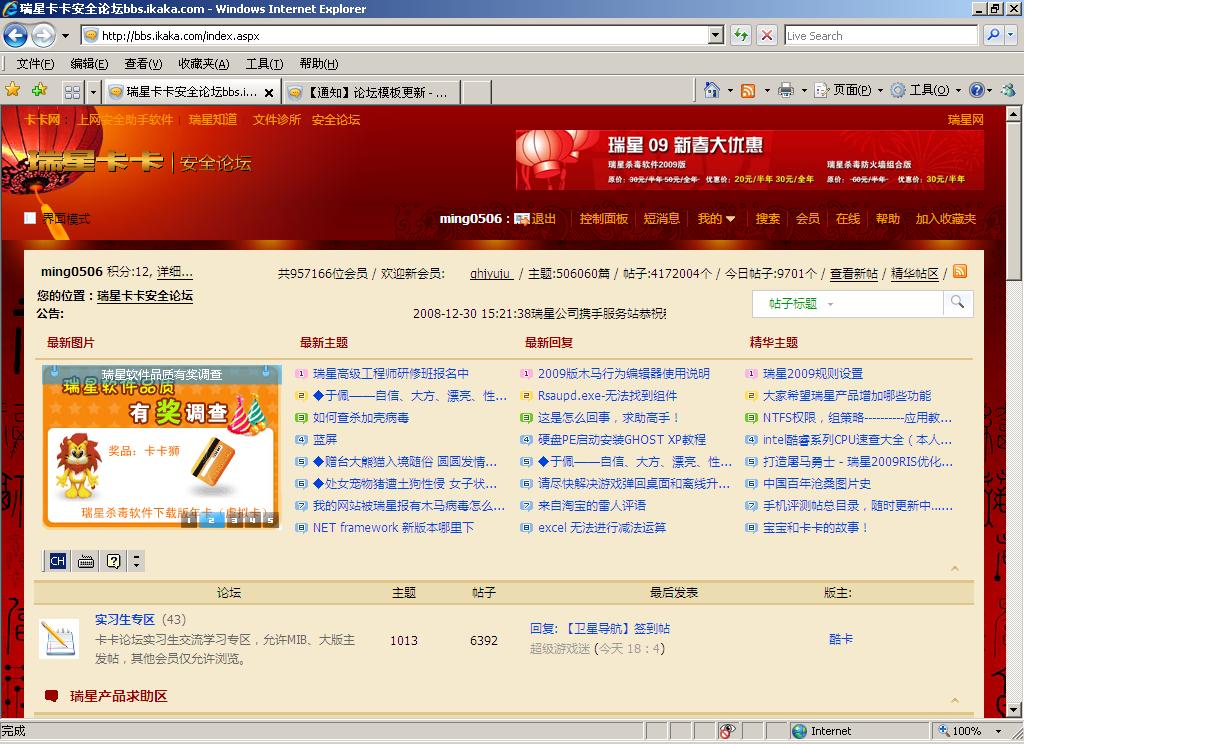Open the new blank tab button
This screenshot has height=744, width=1211.
(x=477, y=92)
